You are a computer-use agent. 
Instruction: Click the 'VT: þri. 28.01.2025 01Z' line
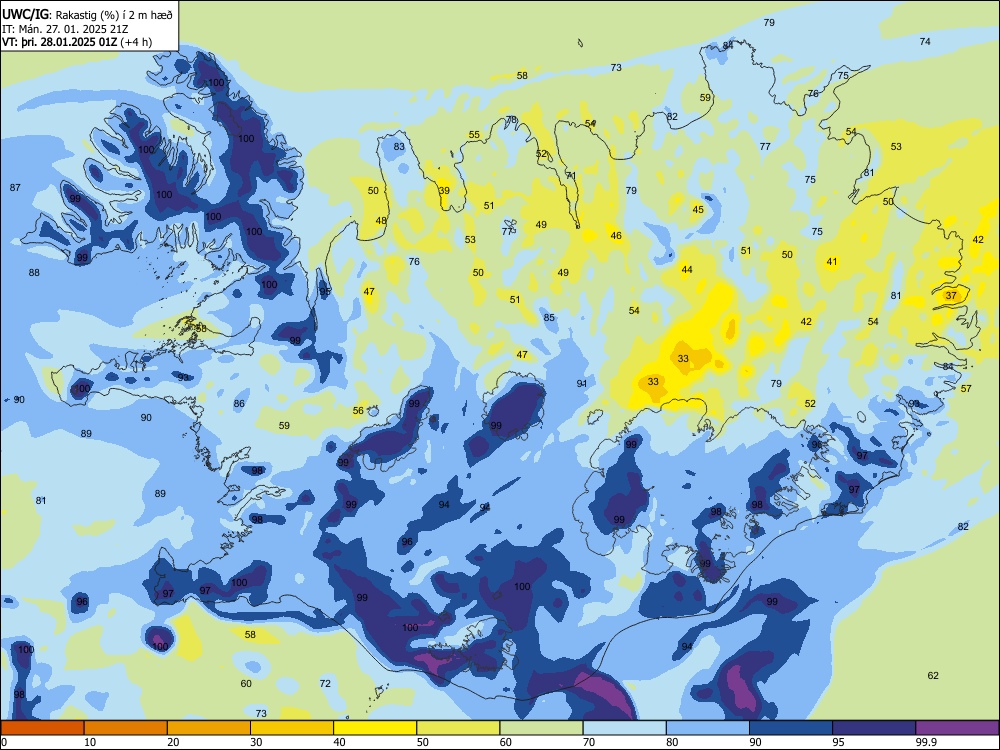coord(59,42)
